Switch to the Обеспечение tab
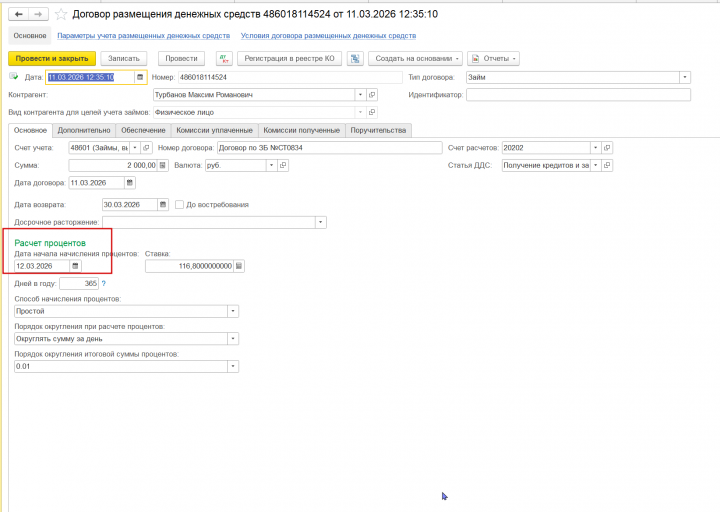This screenshot has height=512, width=720. (143, 130)
